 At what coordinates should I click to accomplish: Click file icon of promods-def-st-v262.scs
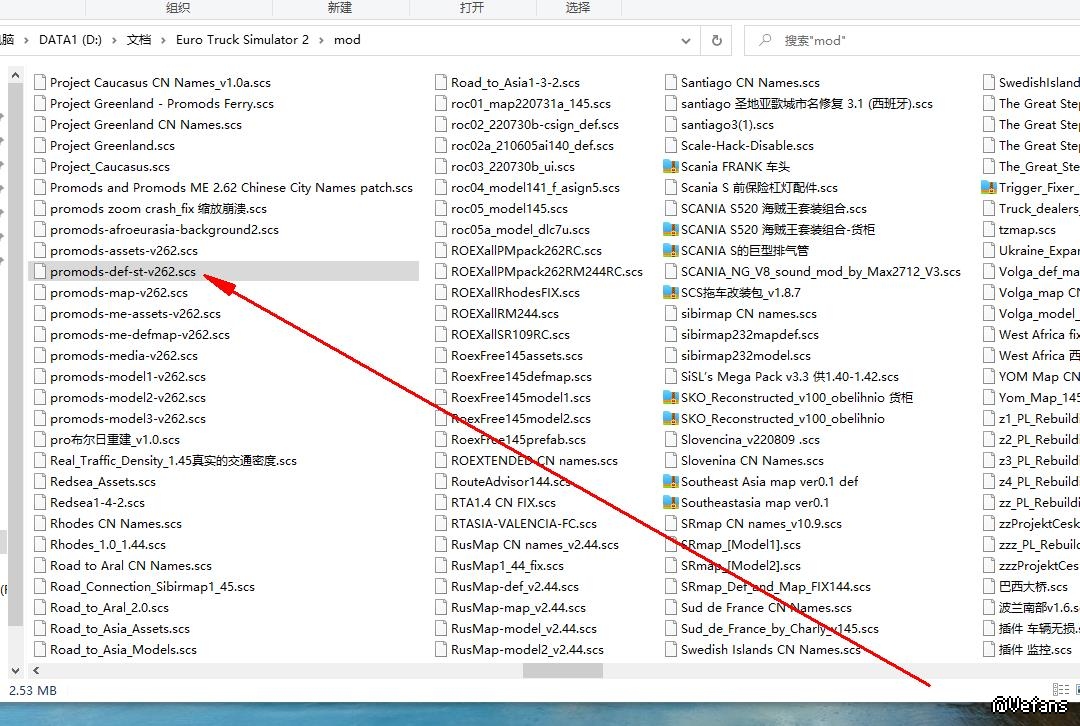pyautogui.click(x=39, y=271)
